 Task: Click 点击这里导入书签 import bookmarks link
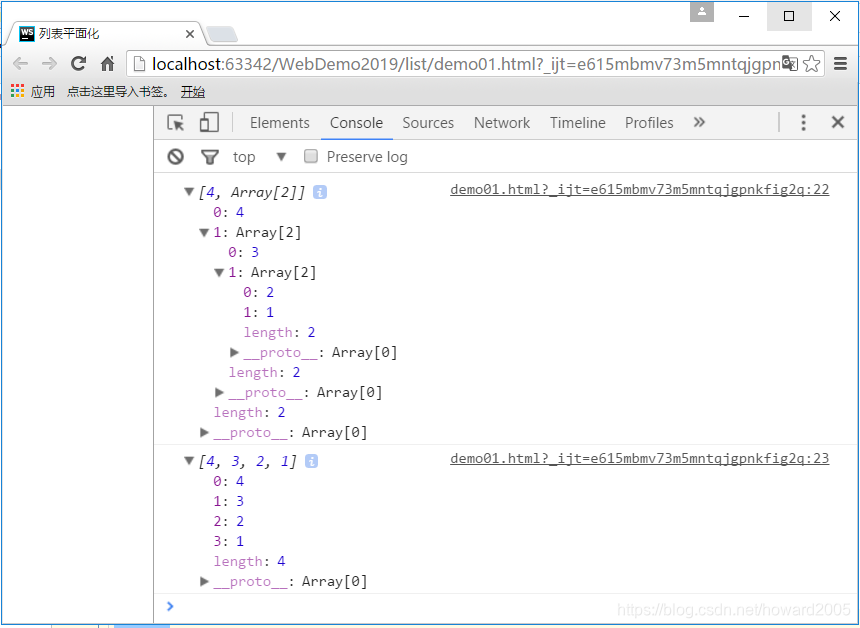[x=118, y=92]
